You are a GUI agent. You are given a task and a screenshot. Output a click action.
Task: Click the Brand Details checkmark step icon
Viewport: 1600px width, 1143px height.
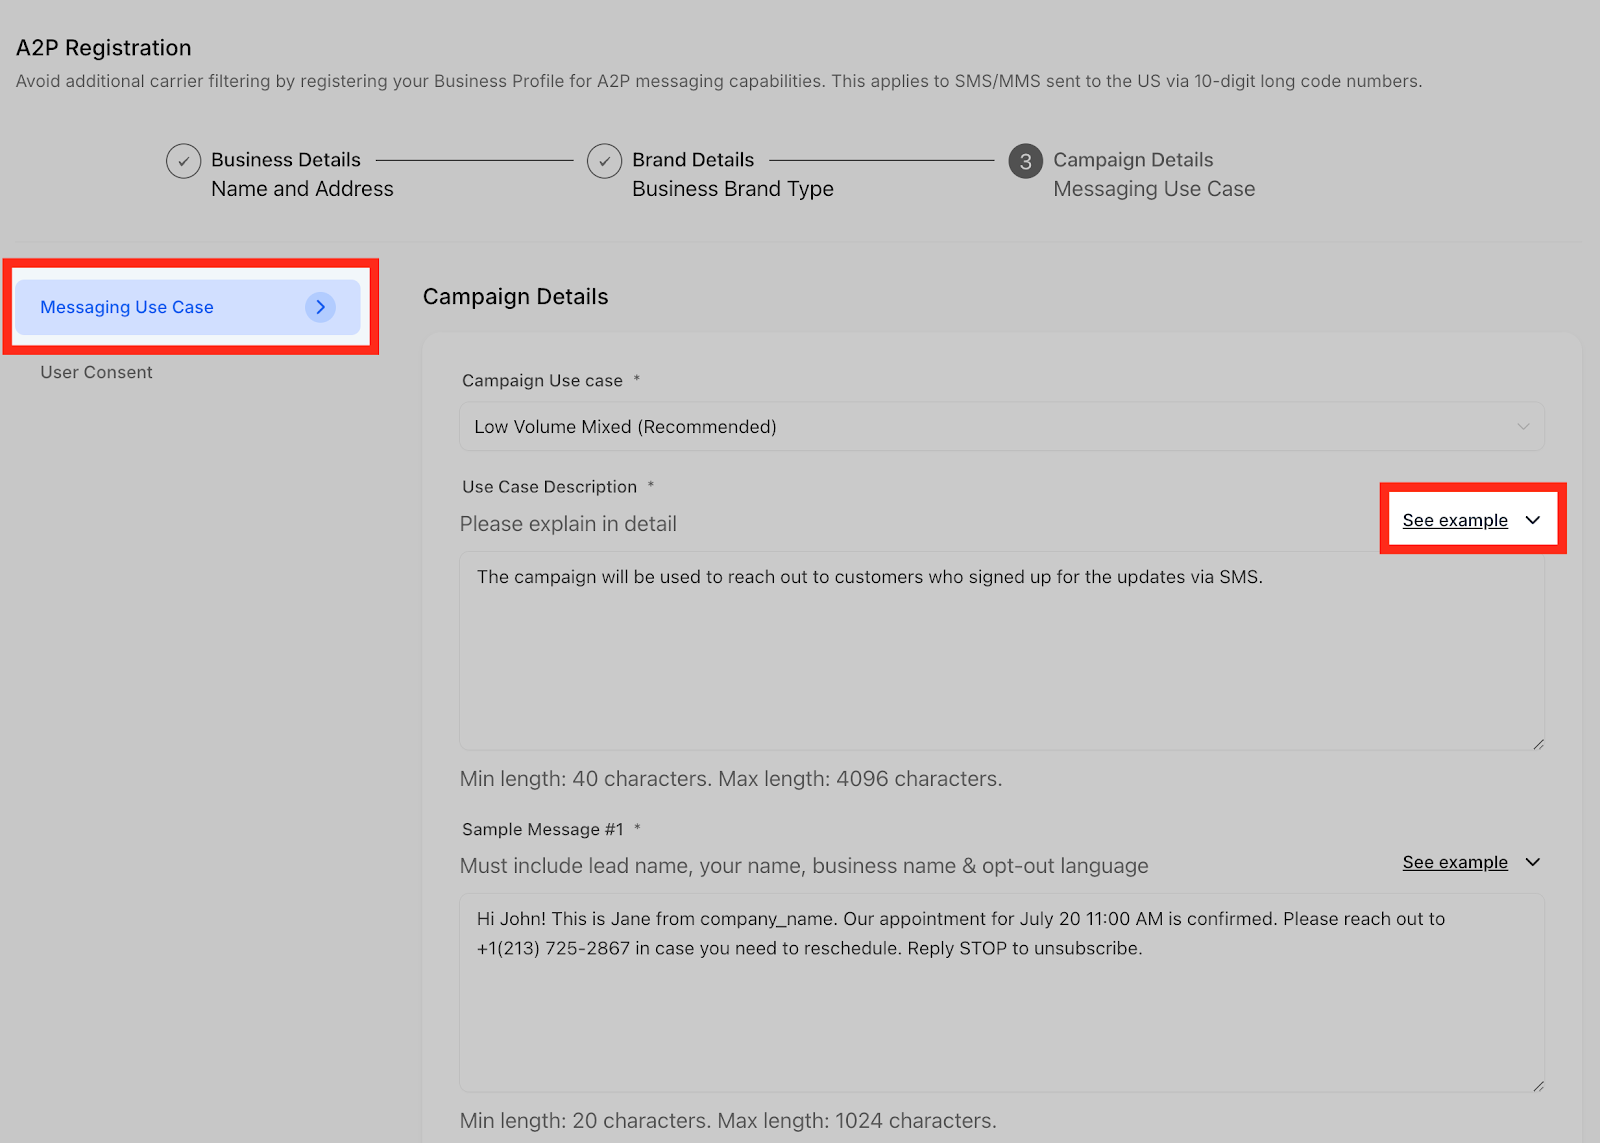(x=605, y=161)
